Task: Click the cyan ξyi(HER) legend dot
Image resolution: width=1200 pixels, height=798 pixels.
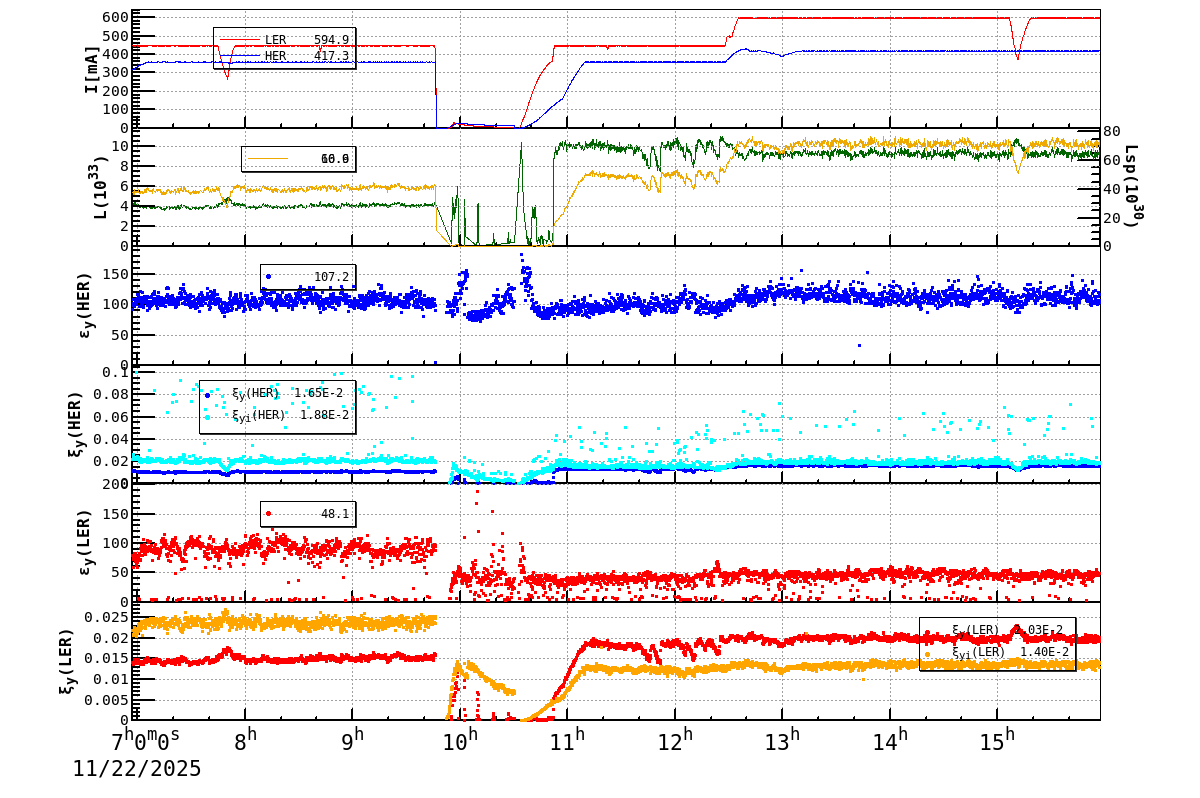Action: pos(207,417)
